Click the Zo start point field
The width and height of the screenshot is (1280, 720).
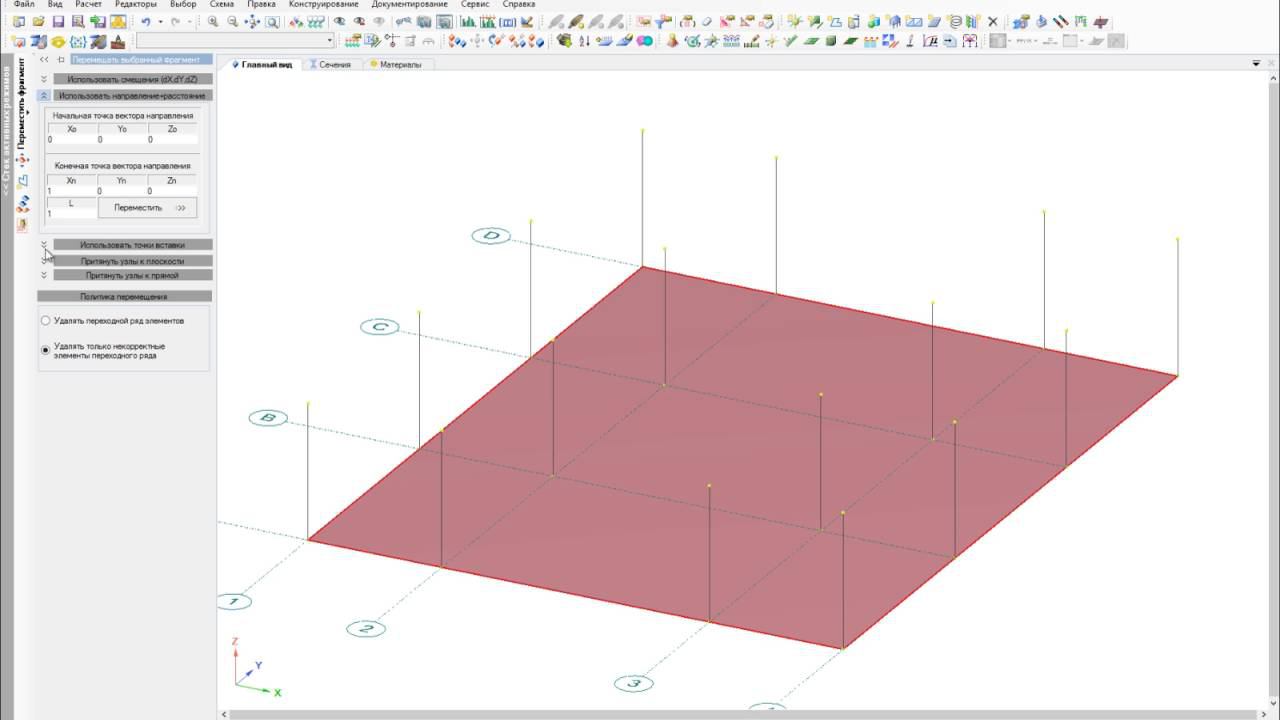(x=172, y=140)
